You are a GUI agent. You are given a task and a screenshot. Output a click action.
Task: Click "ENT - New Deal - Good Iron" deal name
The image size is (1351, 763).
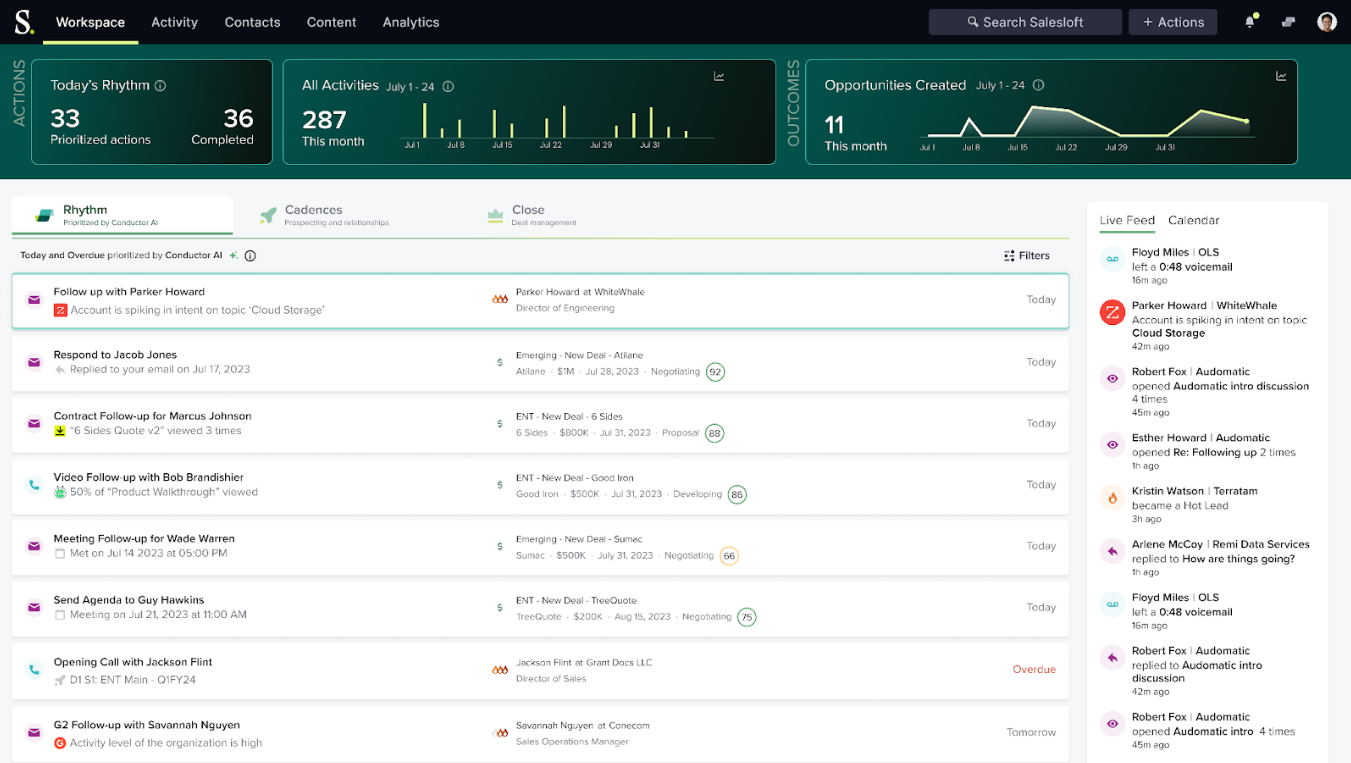[575, 478]
